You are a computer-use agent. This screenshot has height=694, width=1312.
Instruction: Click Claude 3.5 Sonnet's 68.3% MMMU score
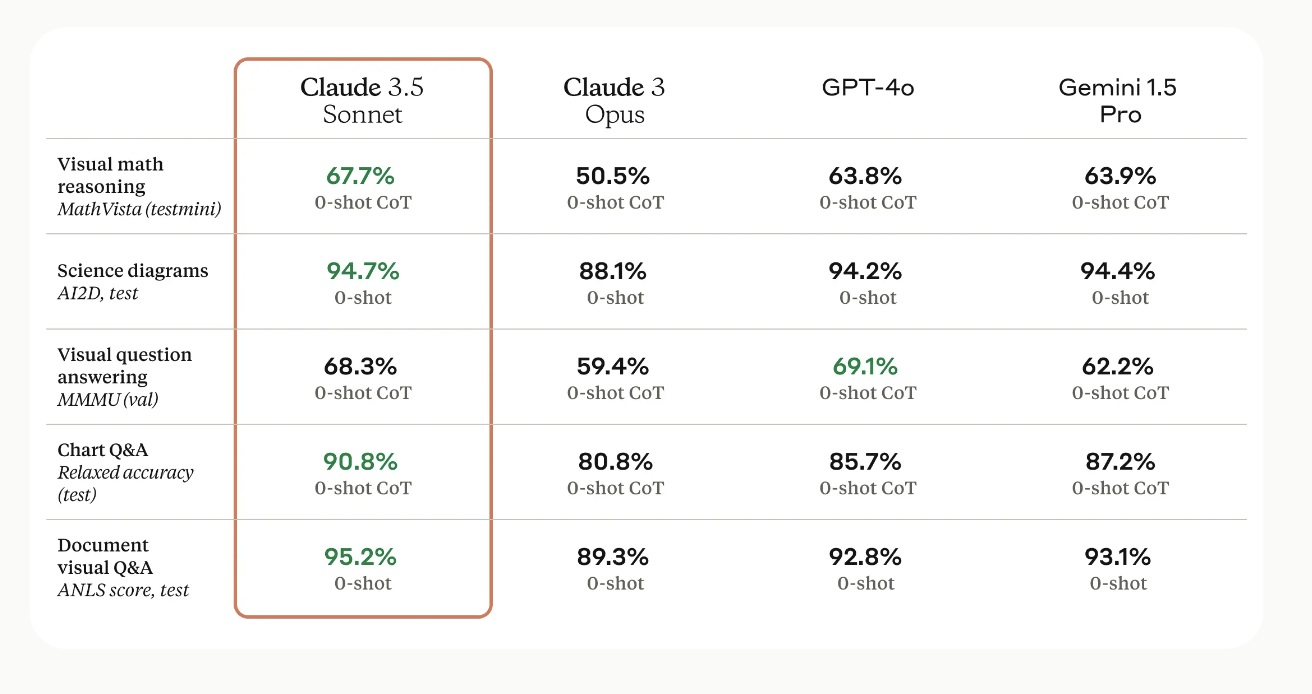pos(360,366)
